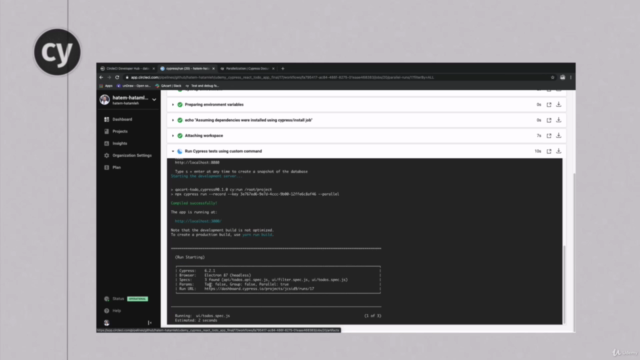Open a new browser tab
Viewport: 640px width, 360px height.
click(x=283, y=69)
